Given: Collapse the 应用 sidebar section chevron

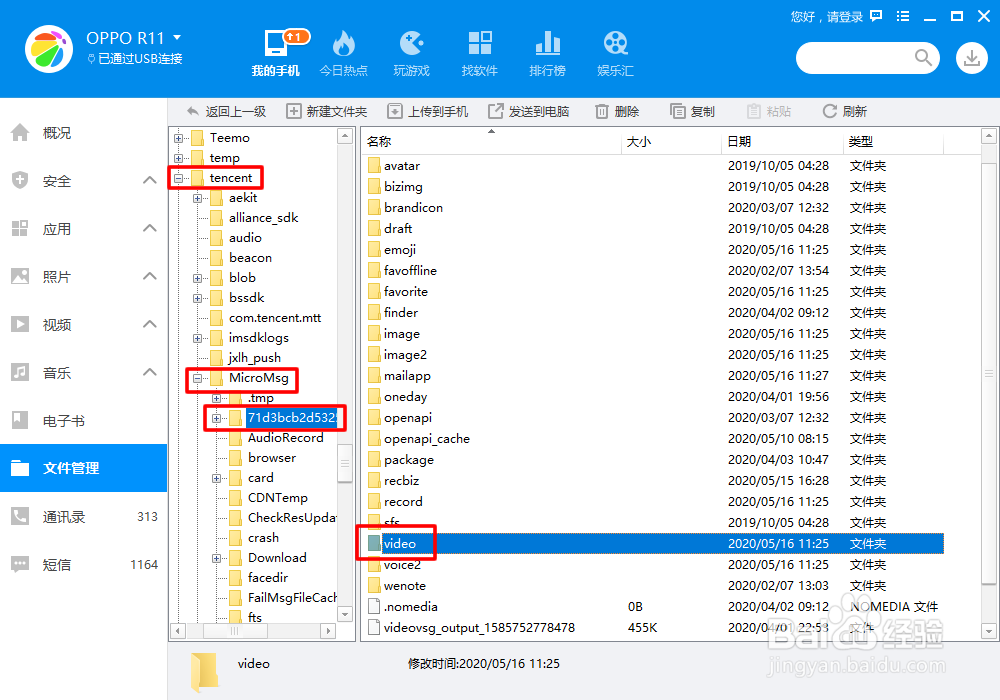Looking at the screenshot, I should [x=150, y=228].
